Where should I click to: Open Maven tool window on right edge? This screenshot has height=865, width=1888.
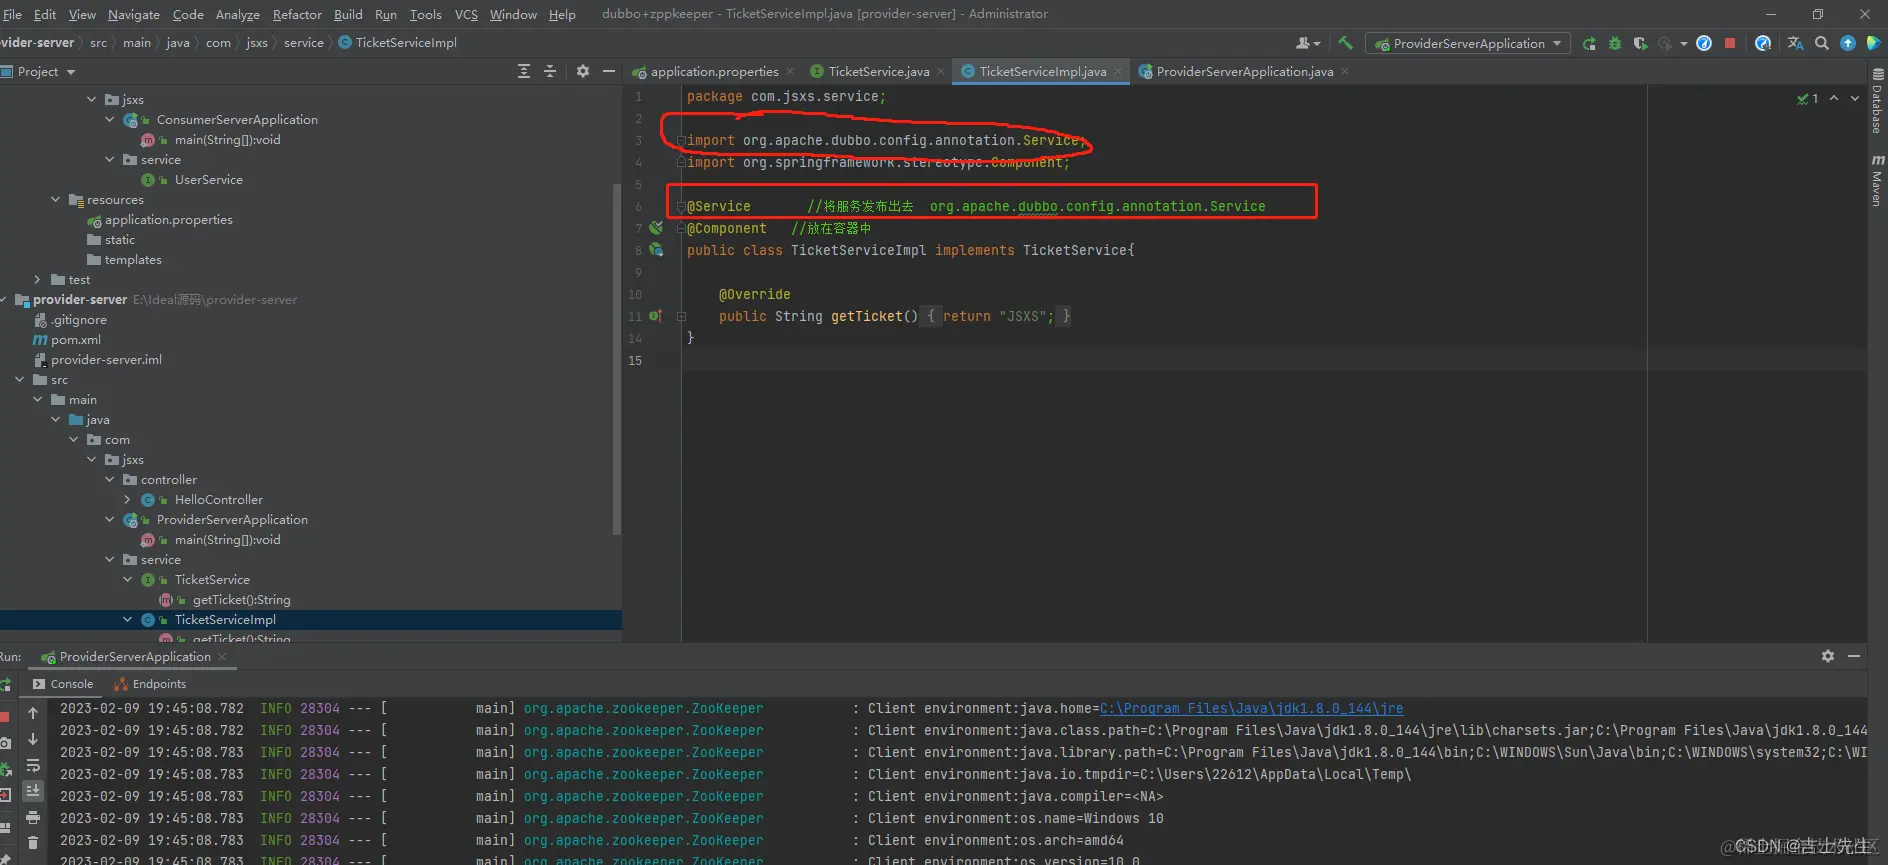[x=1877, y=180]
